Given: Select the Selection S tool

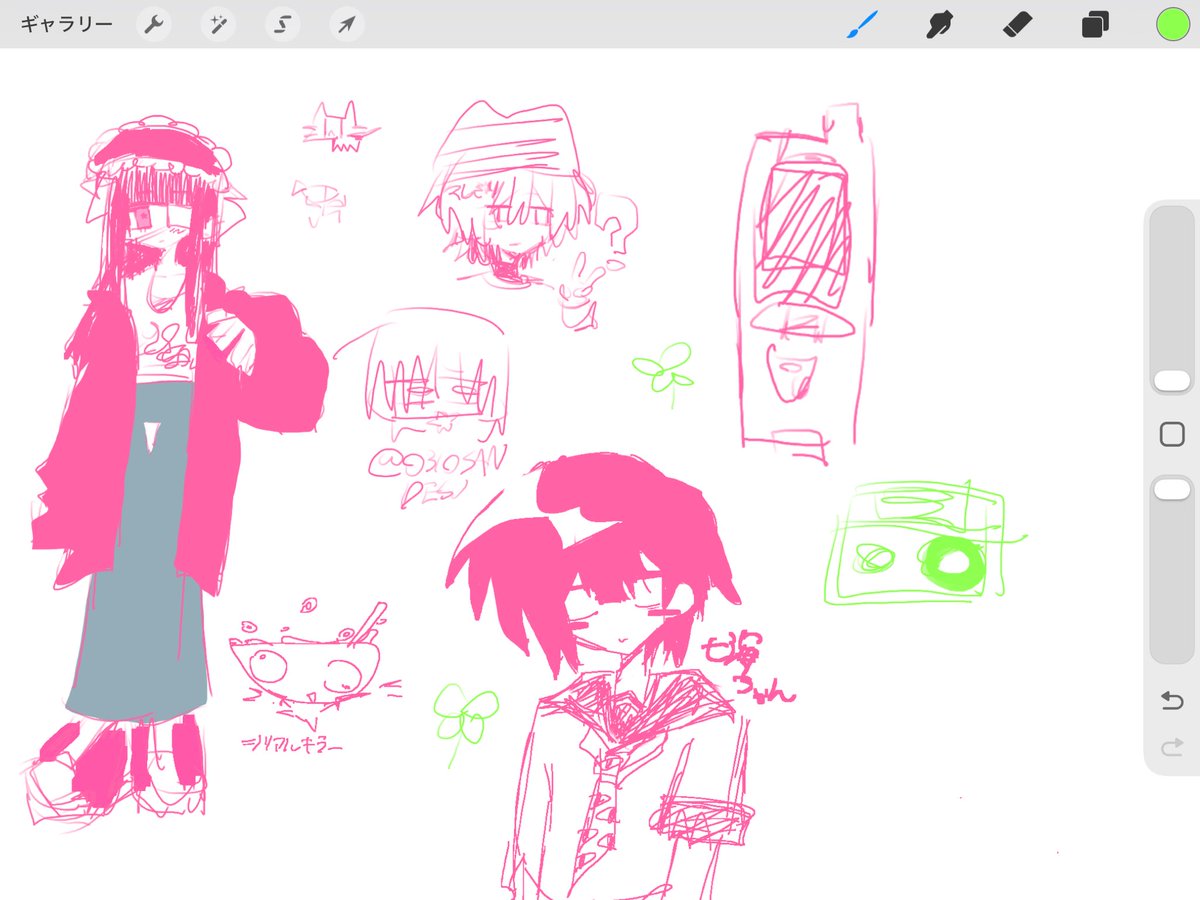Looking at the screenshot, I should (282, 25).
